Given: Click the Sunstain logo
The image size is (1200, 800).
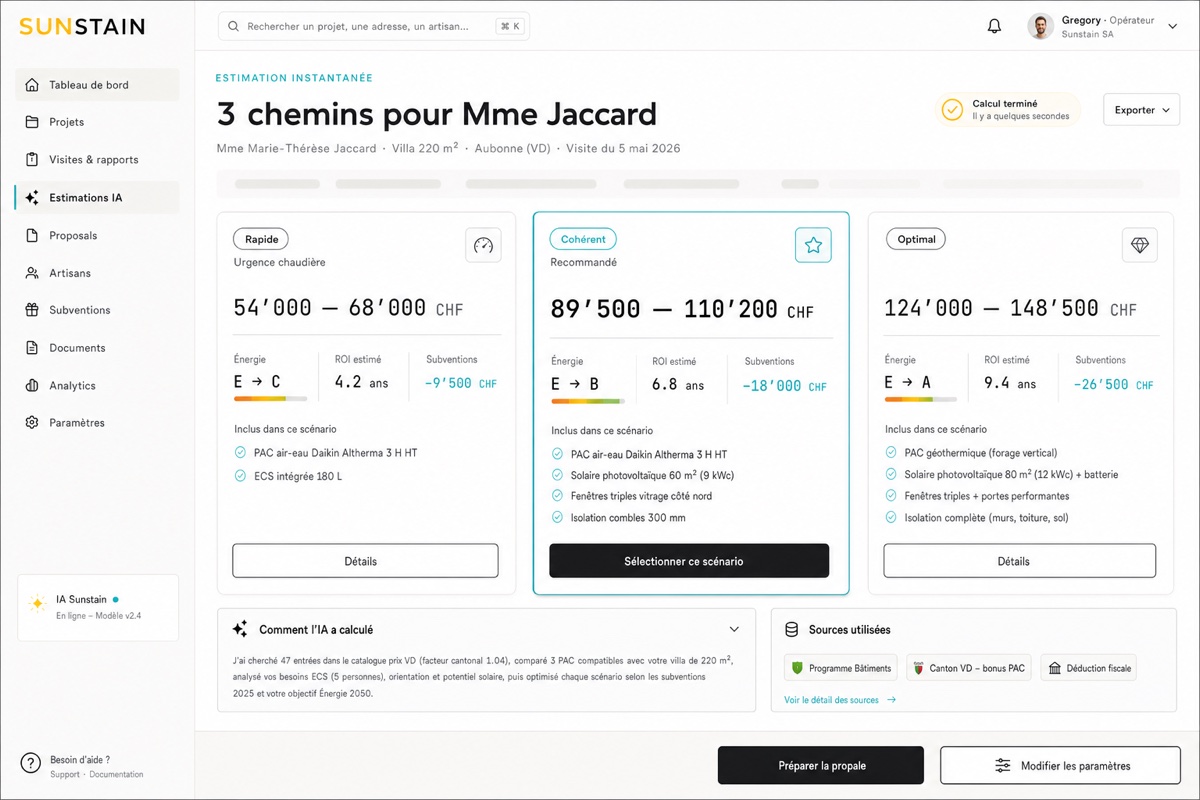Looking at the screenshot, I should (82, 27).
